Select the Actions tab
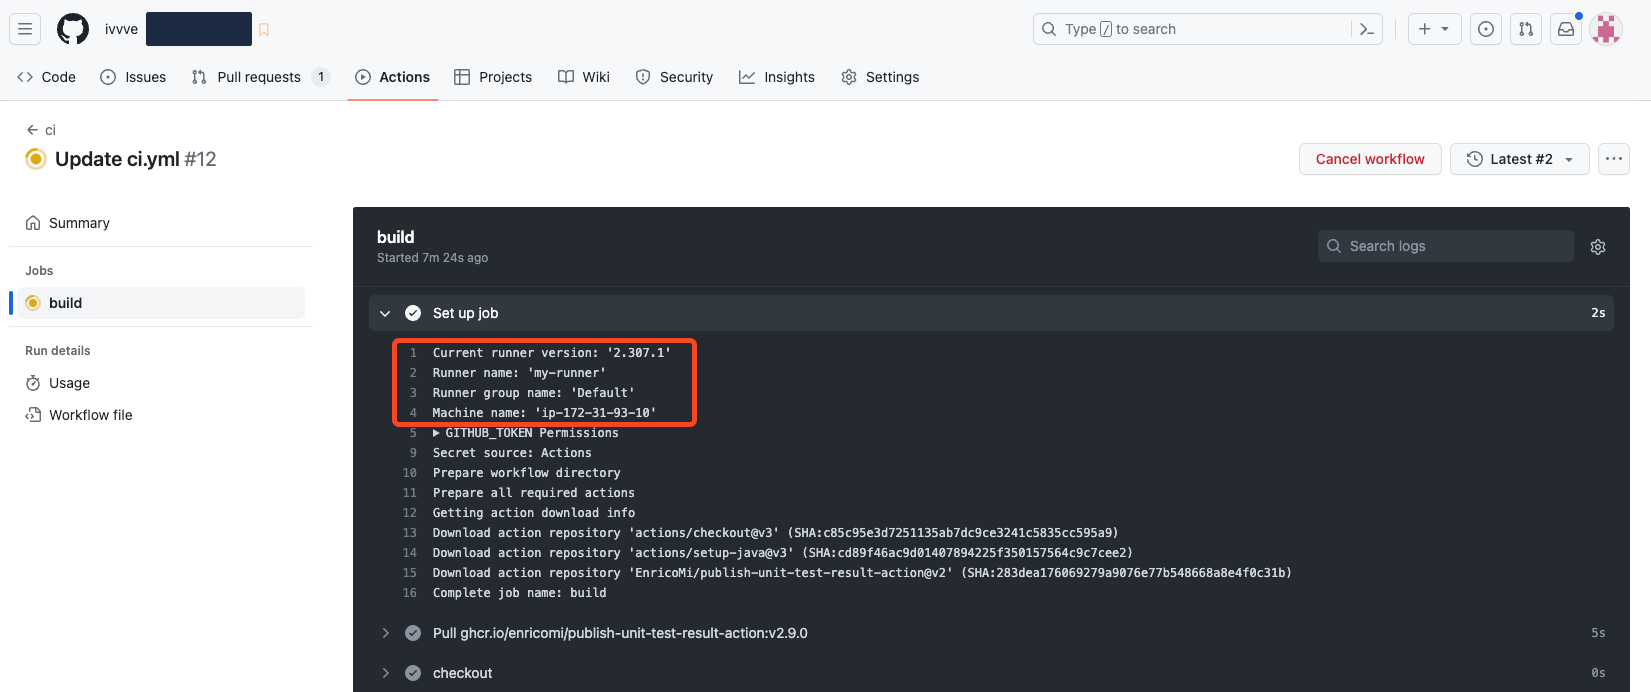 (x=393, y=77)
